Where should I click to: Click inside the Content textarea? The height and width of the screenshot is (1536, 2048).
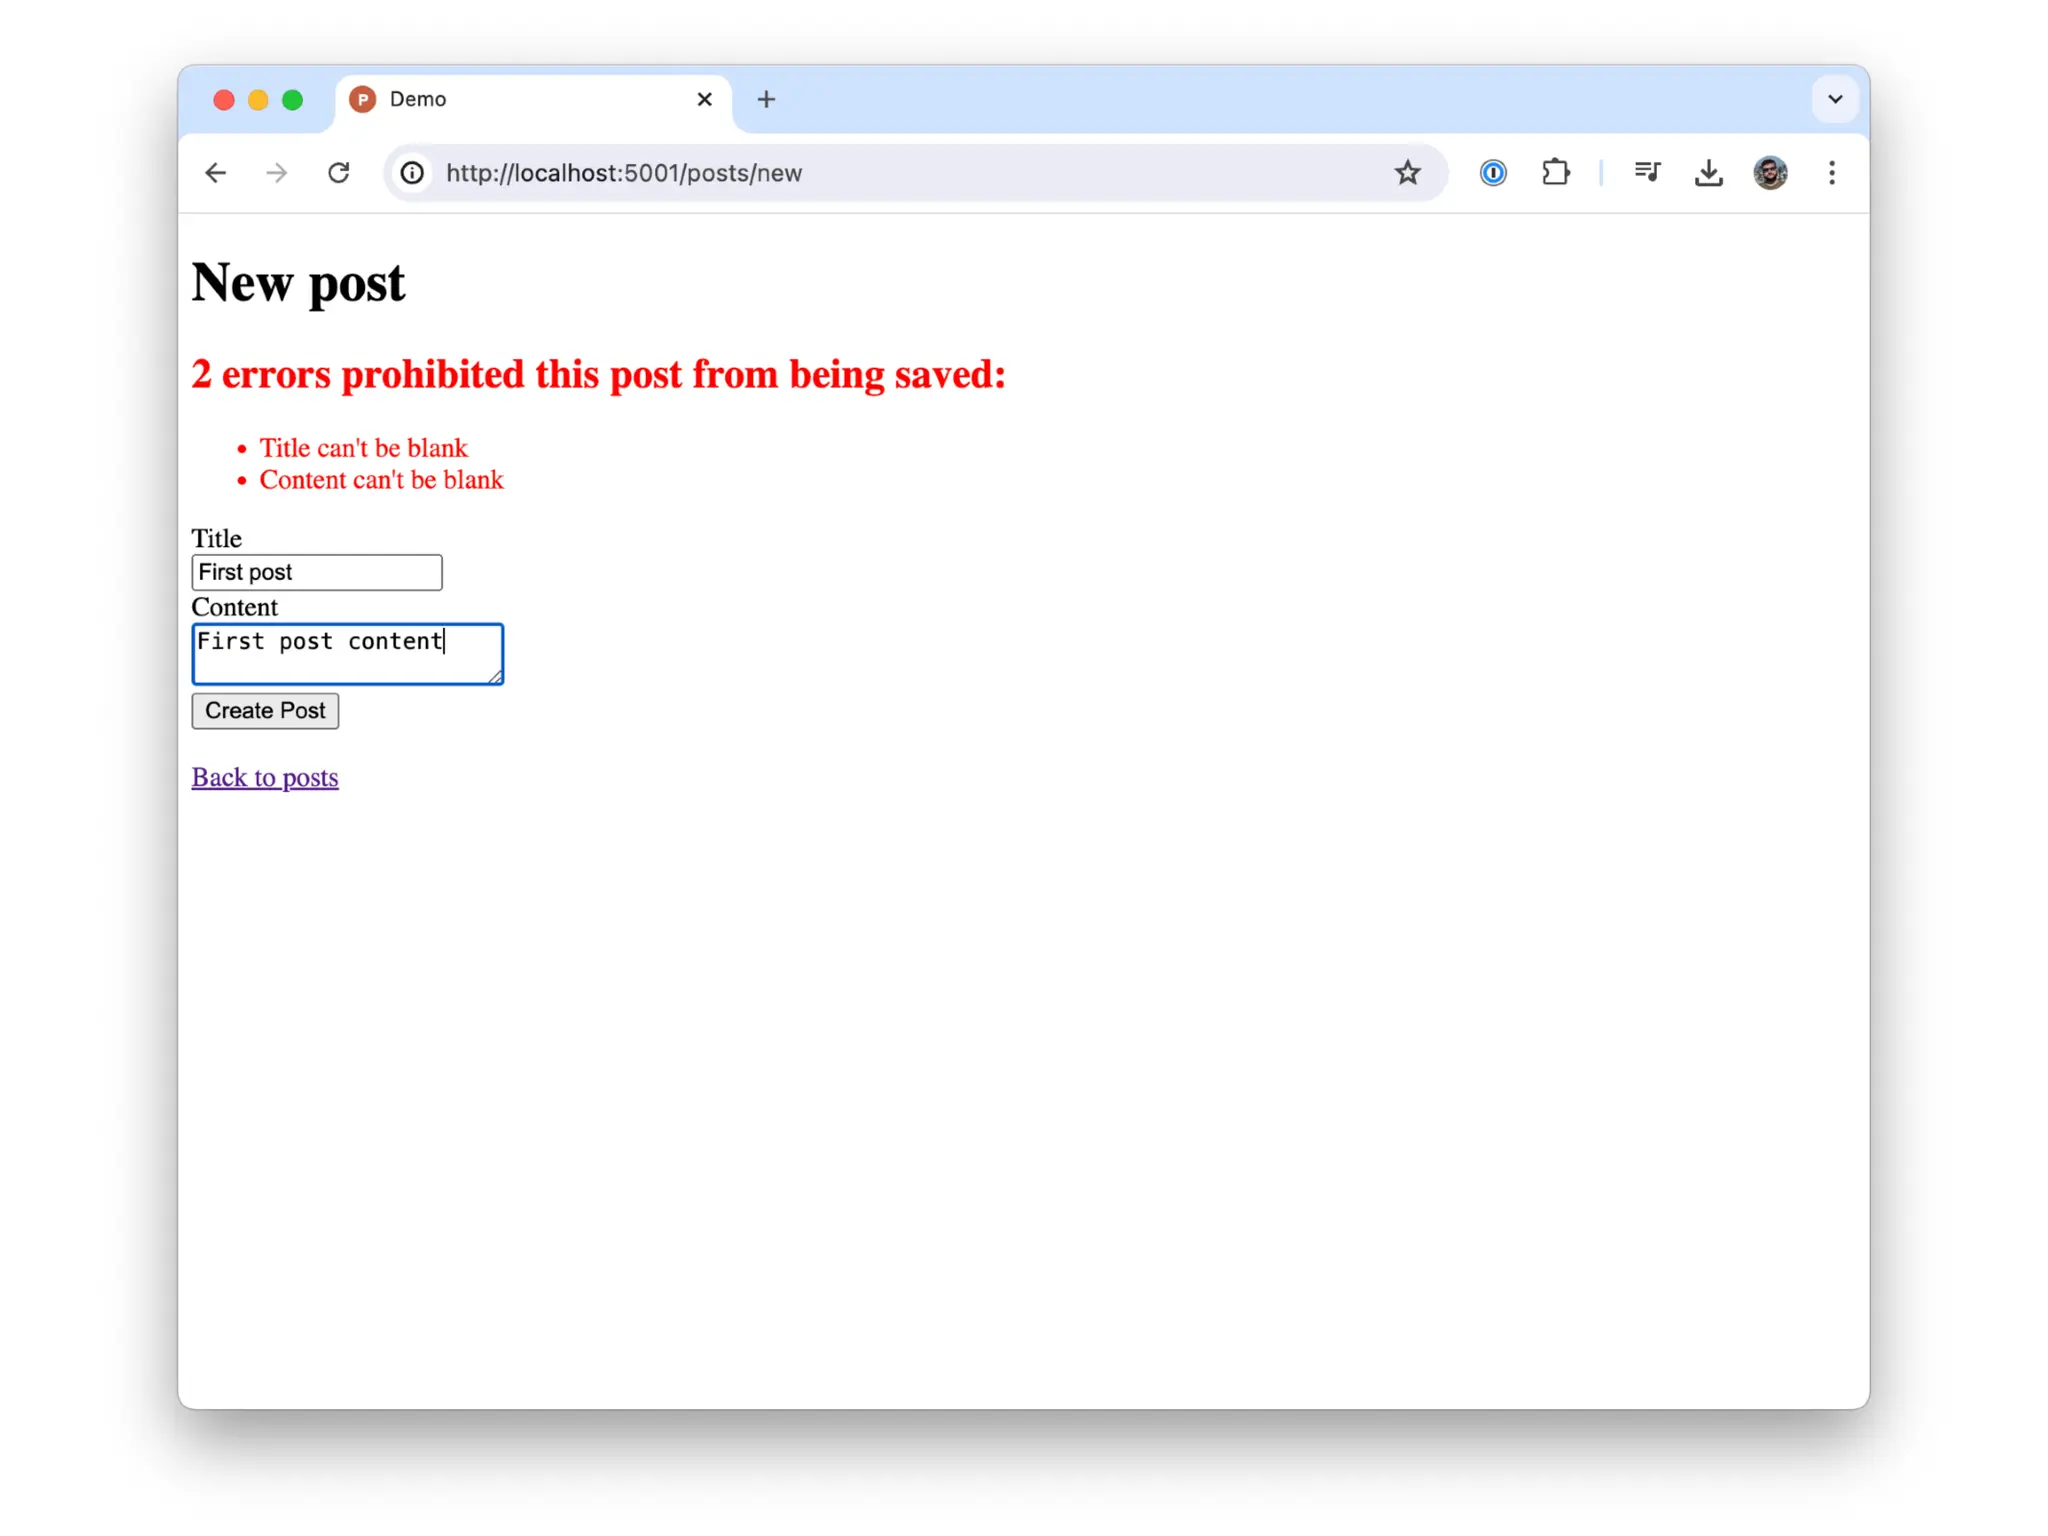tap(347, 655)
